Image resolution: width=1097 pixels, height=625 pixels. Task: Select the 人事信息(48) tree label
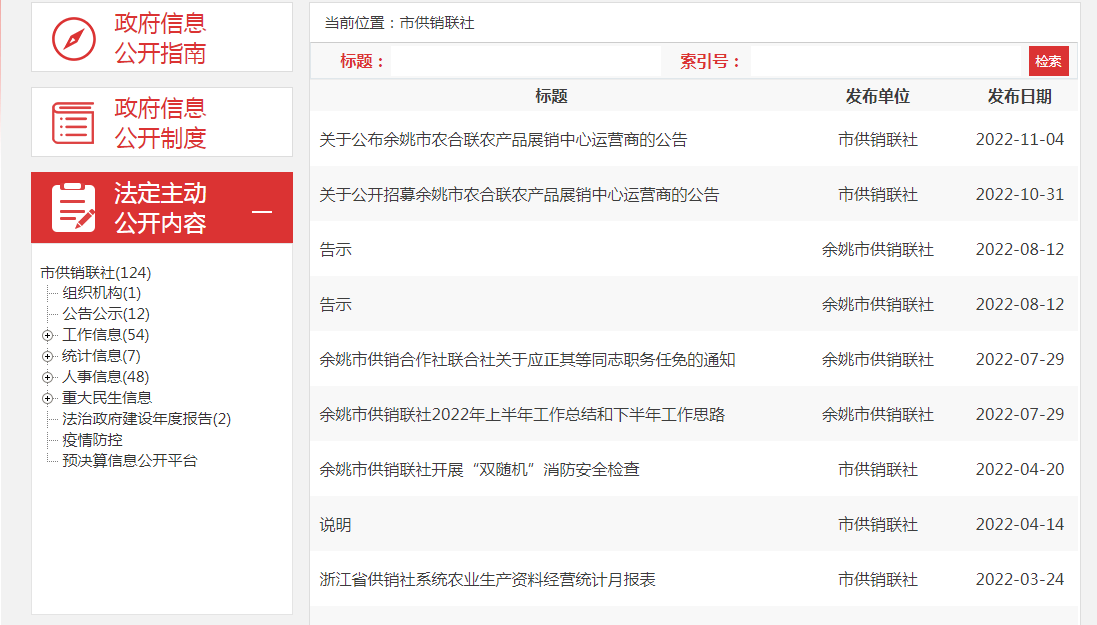pos(106,377)
